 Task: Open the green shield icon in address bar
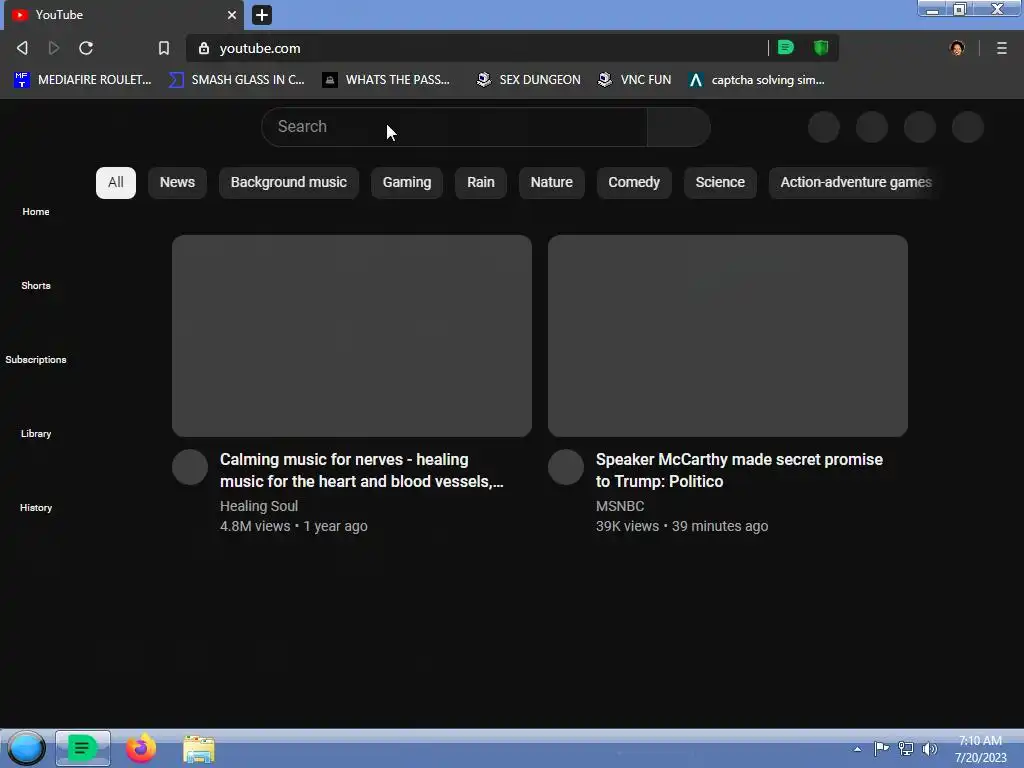point(821,47)
